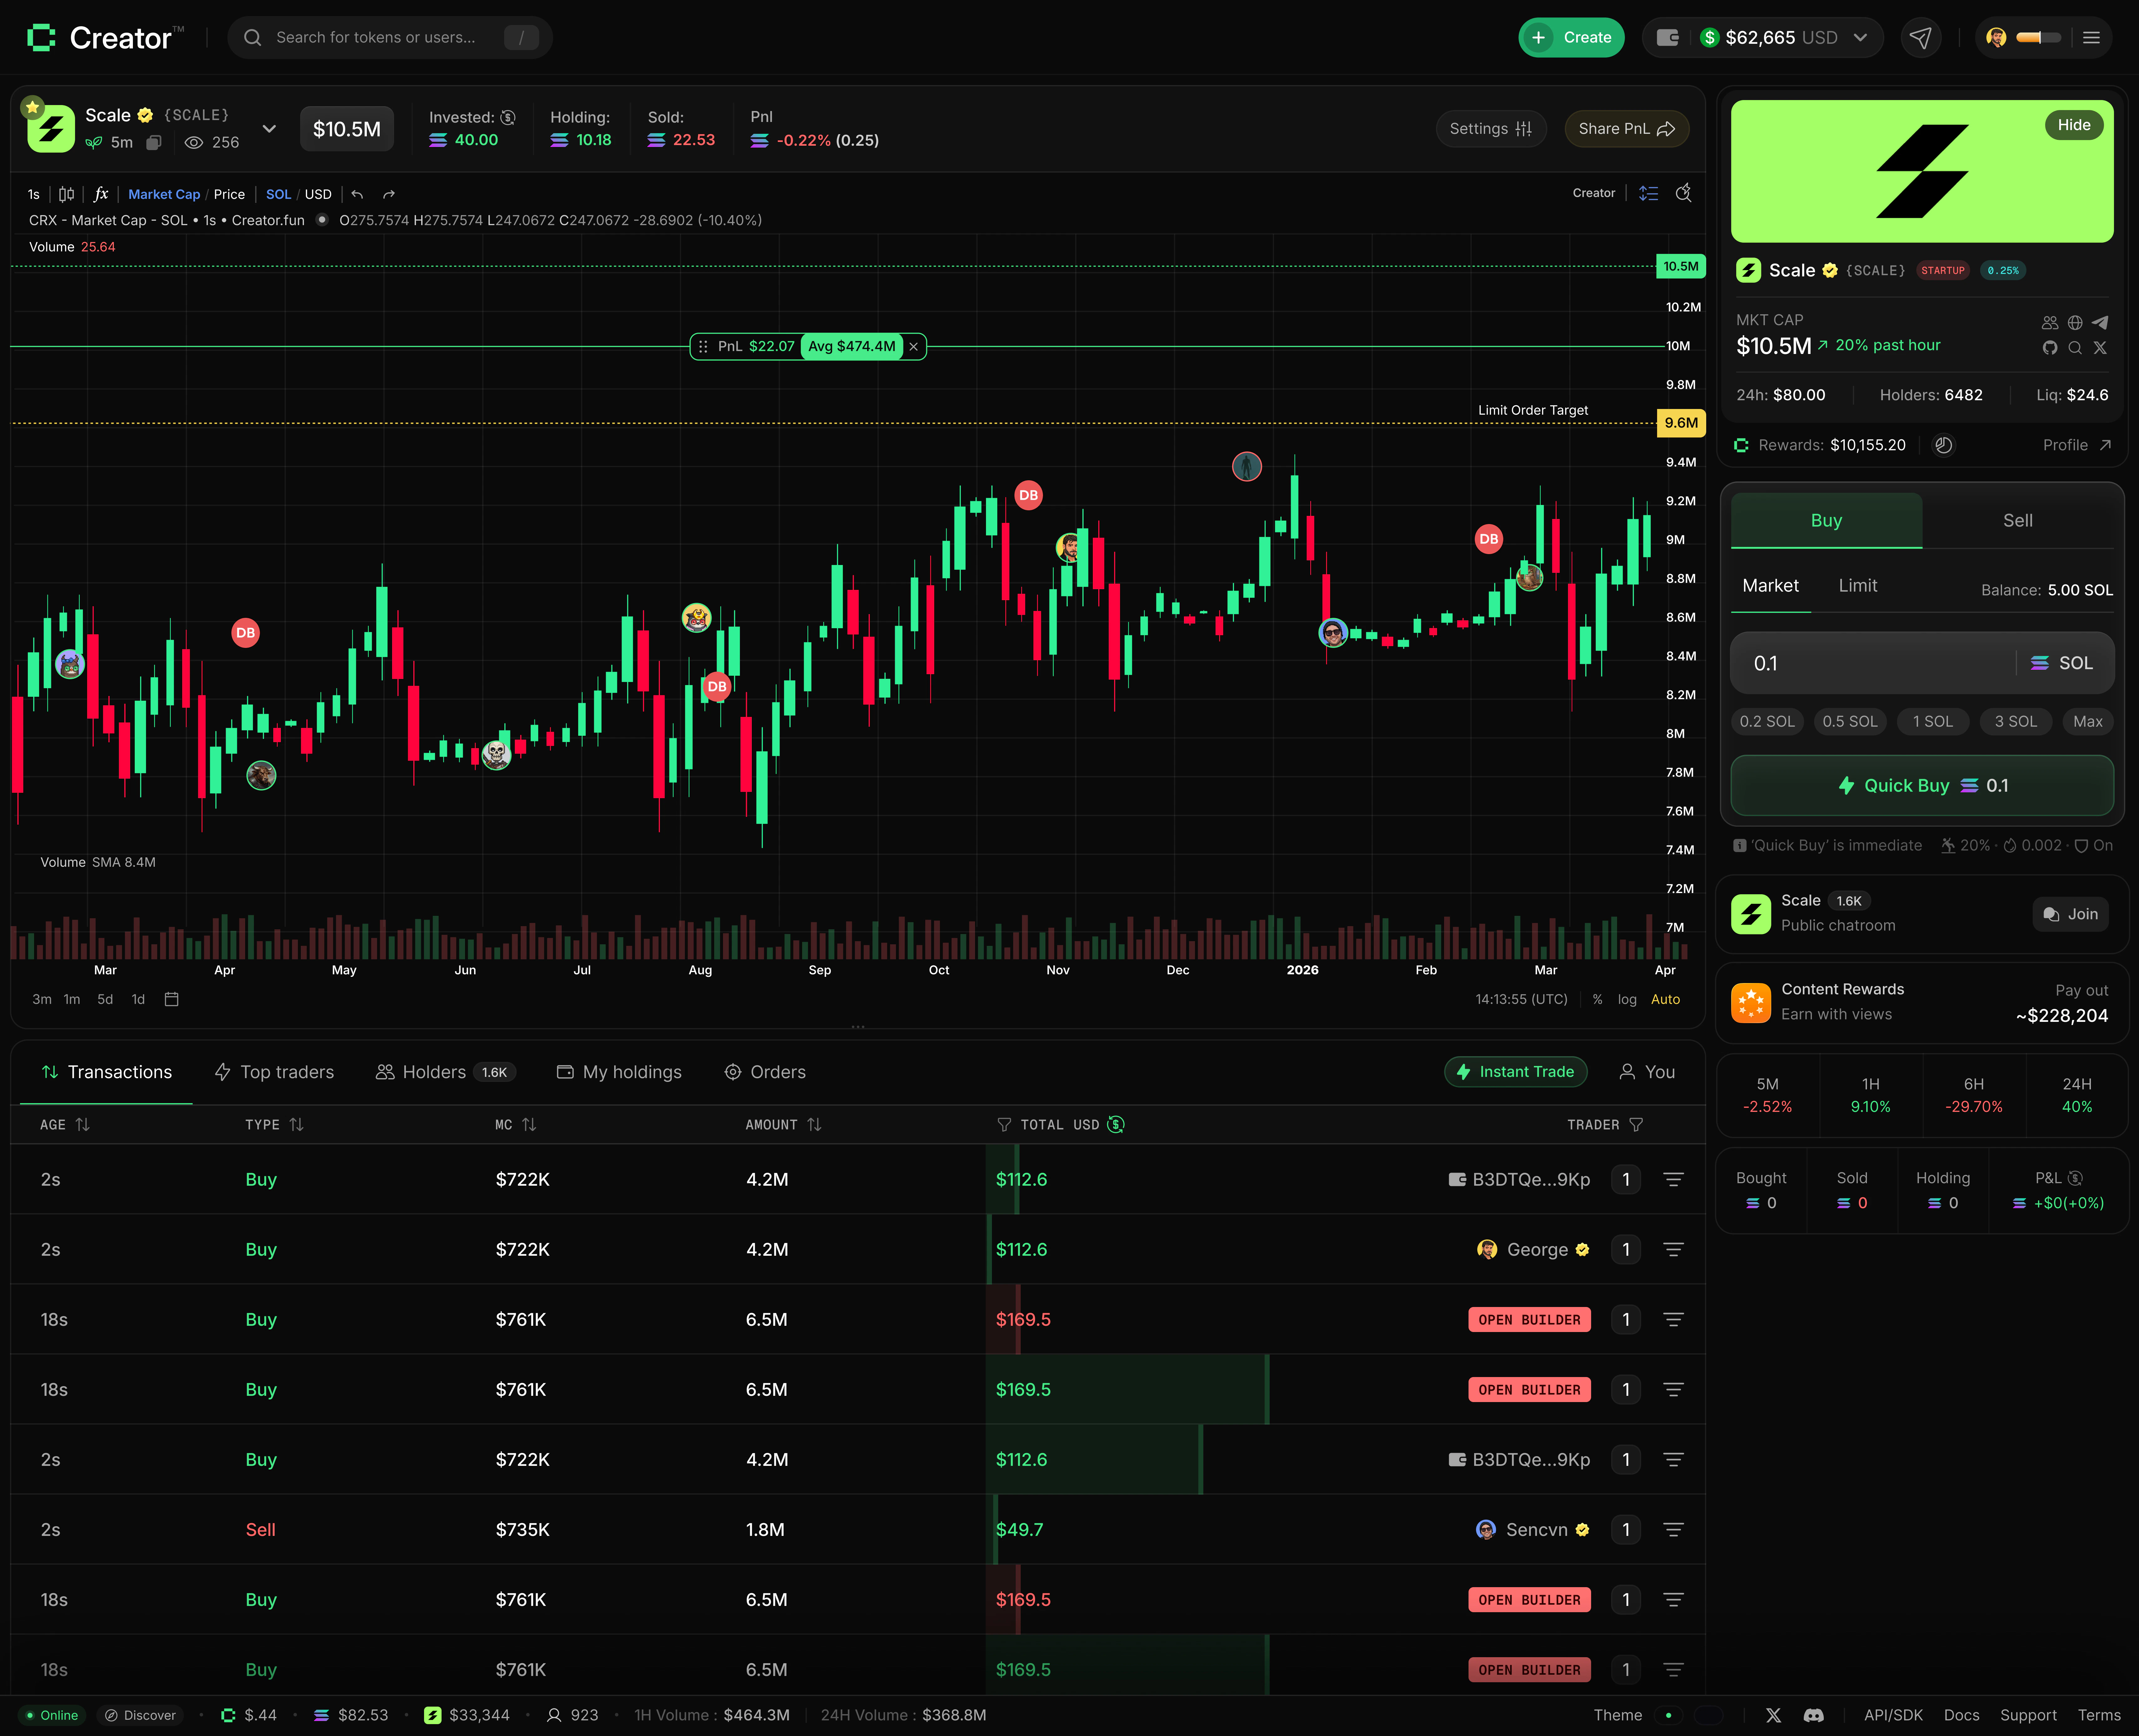Toggle the You transactions filter
Screen dimensions: 2139x1736
click(1647, 1072)
